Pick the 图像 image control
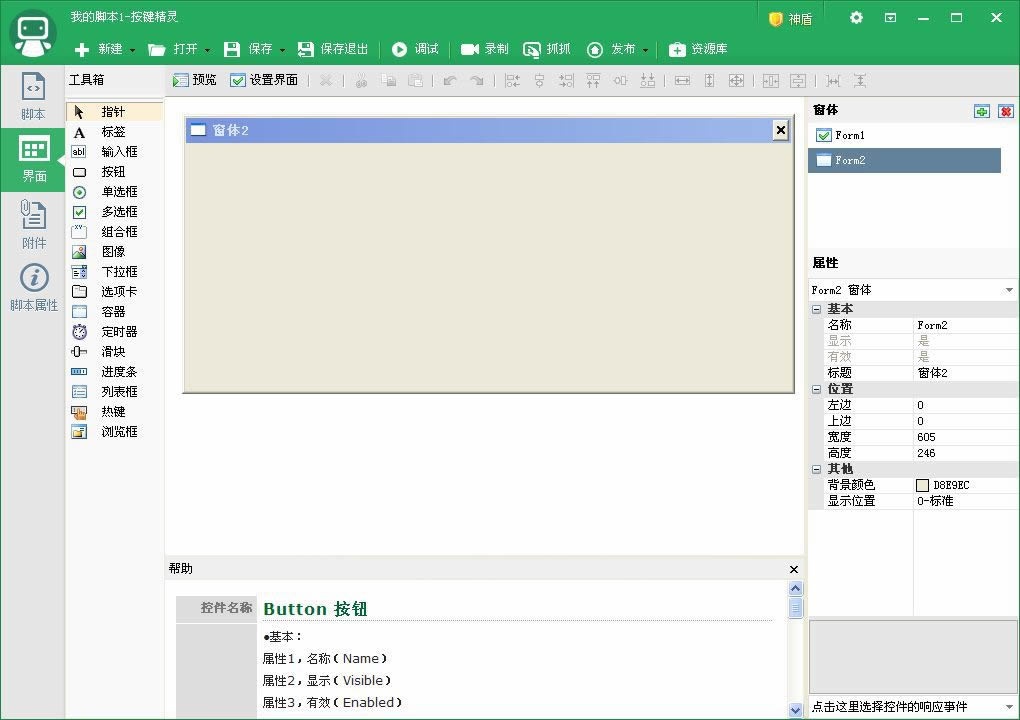The width and height of the screenshot is (1020, 720). [x=114, y=252]
